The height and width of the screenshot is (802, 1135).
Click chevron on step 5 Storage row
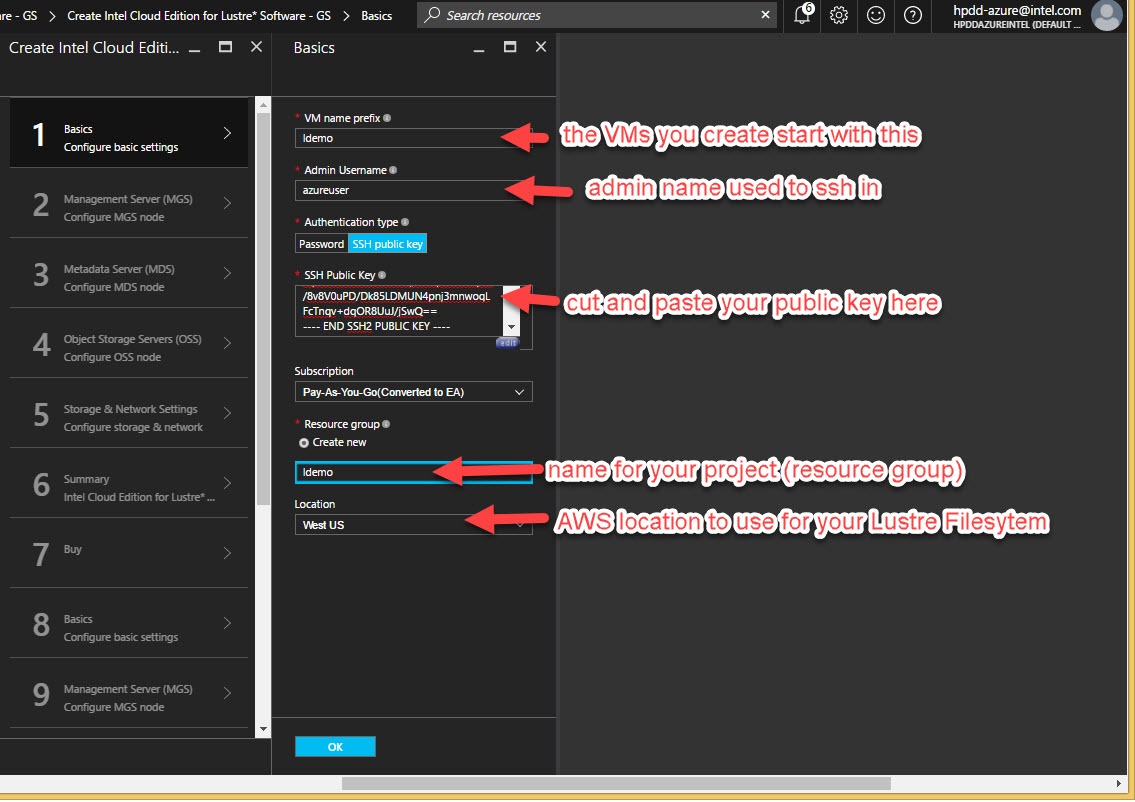(227, 413)
